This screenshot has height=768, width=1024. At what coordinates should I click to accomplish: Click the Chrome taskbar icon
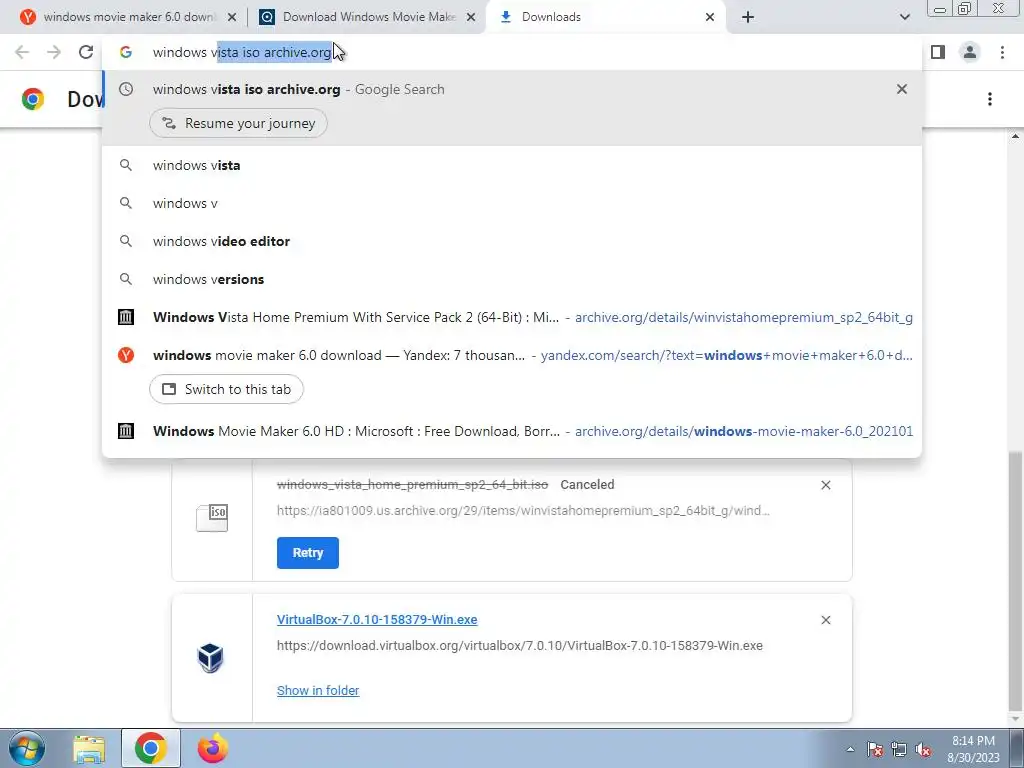click(151, 748)
